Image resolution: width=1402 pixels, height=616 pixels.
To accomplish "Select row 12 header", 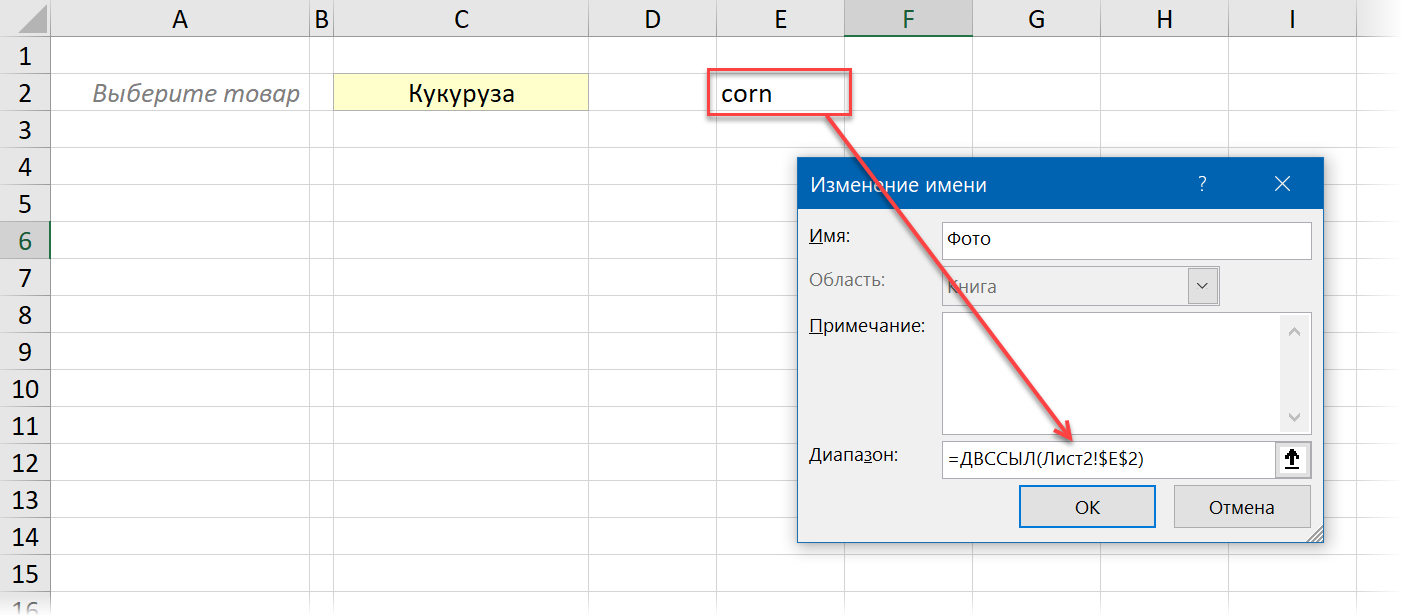I will coord(25,463).
